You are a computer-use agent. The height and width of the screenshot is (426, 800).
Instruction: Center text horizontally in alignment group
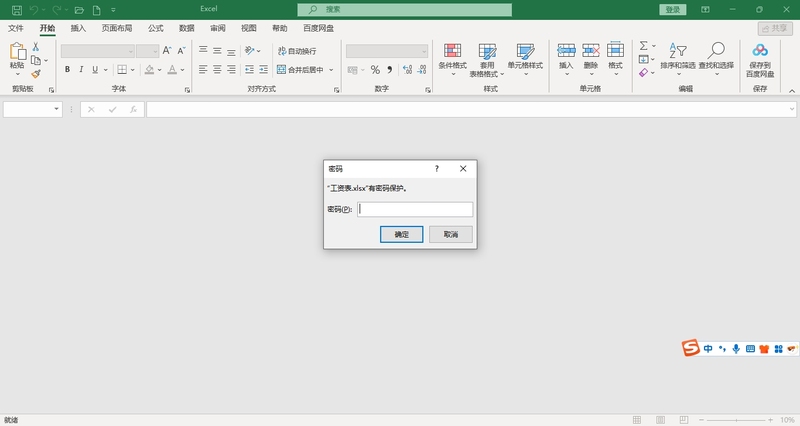coord(217,69)
